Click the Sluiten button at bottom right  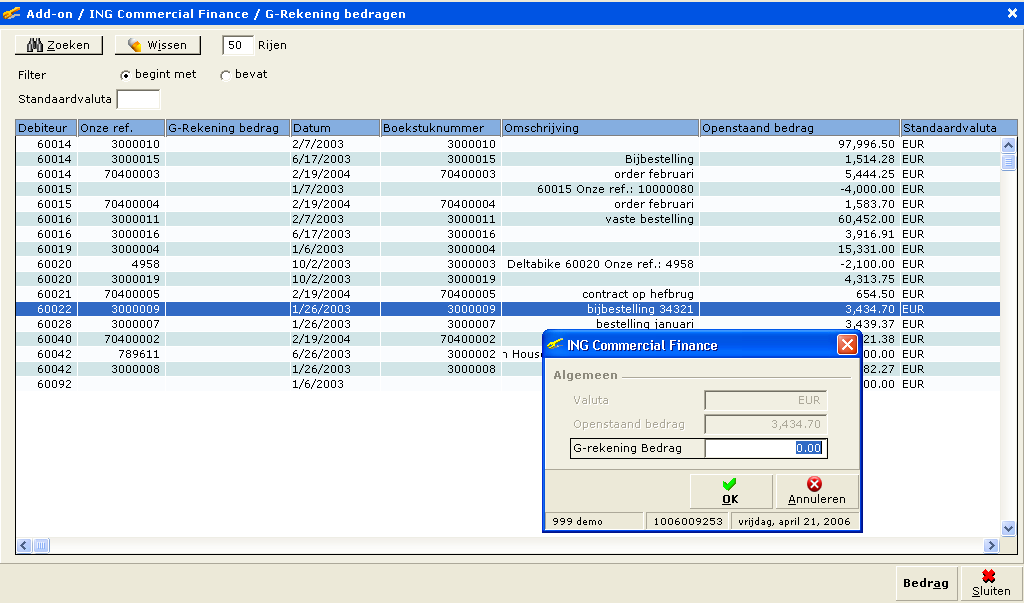[990, 583]
